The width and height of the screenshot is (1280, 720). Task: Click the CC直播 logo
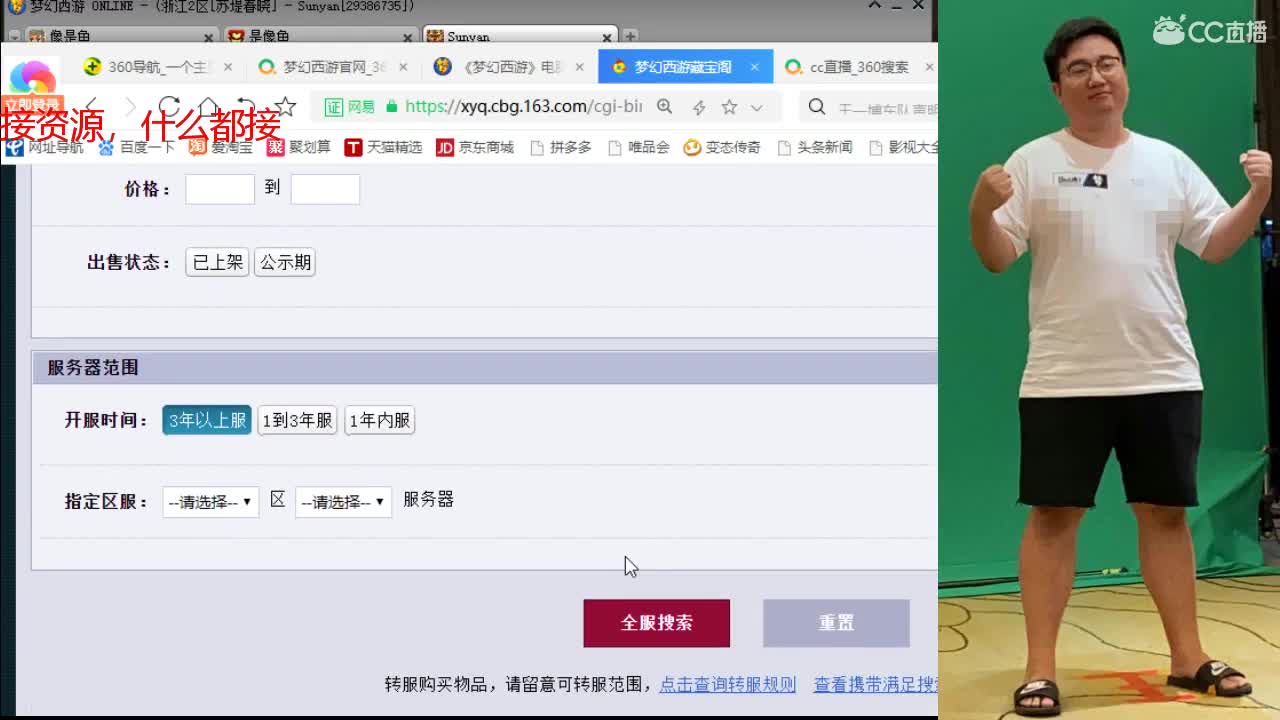tap(1211, 30)
